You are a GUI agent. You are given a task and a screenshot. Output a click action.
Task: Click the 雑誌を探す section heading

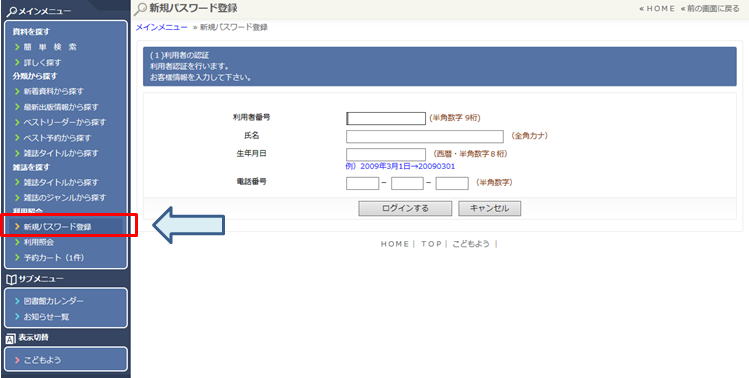[x=31, y=167]
